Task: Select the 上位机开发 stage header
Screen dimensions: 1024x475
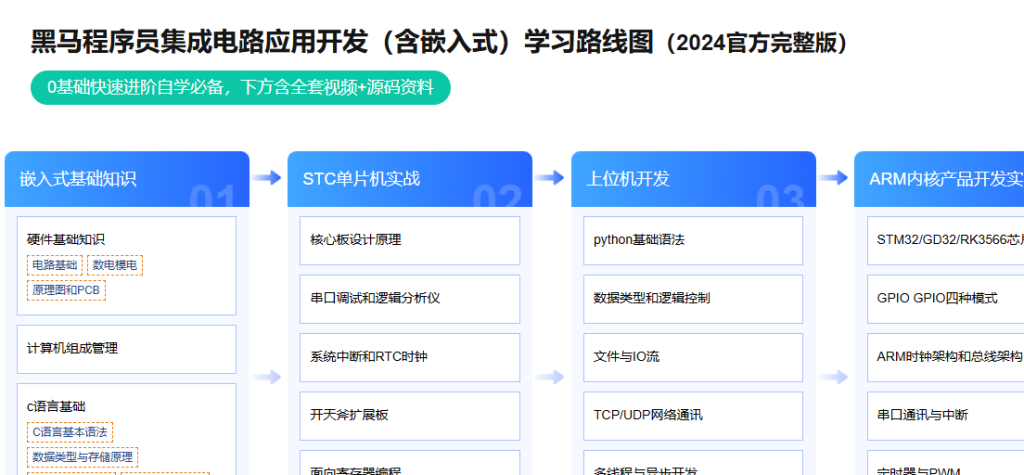Action: 693,179
